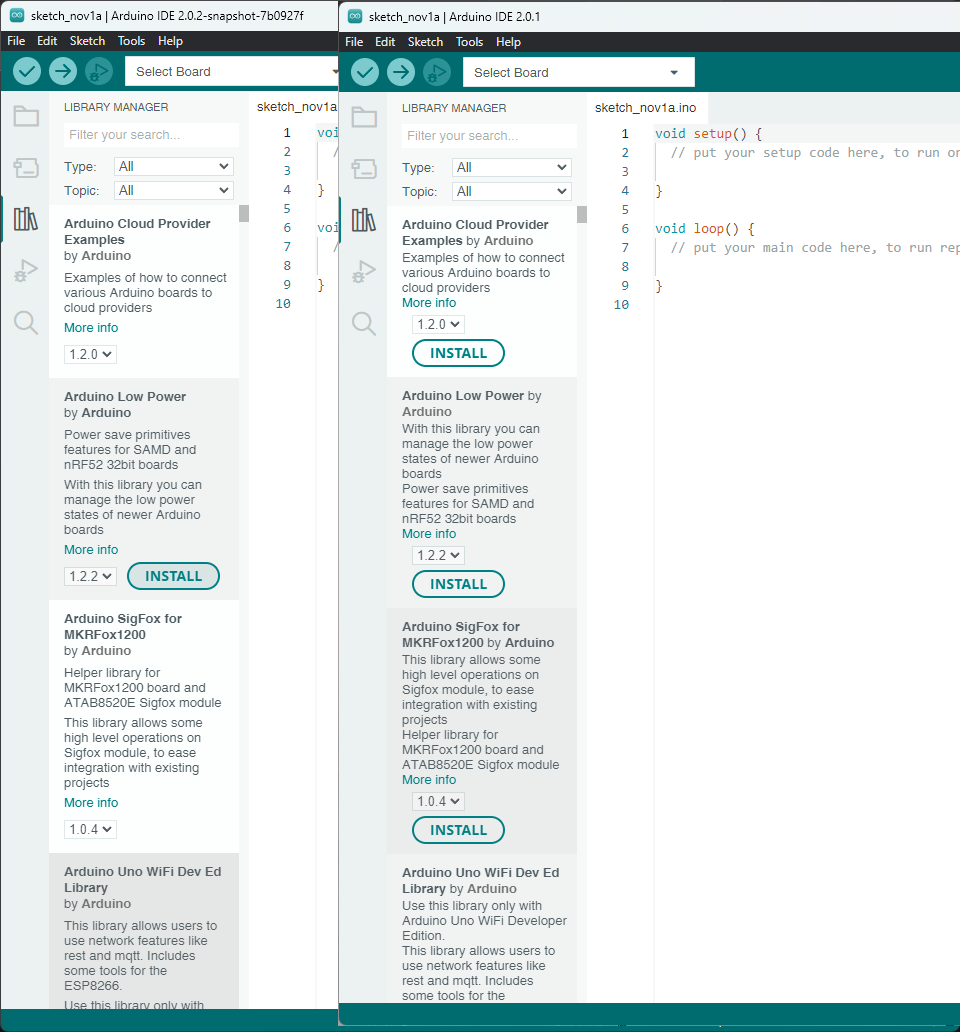
Task: Open Search magnifier icon in IDE 2.0.1 sidebar
Action: pyautogui.click(x=364, y=323)
